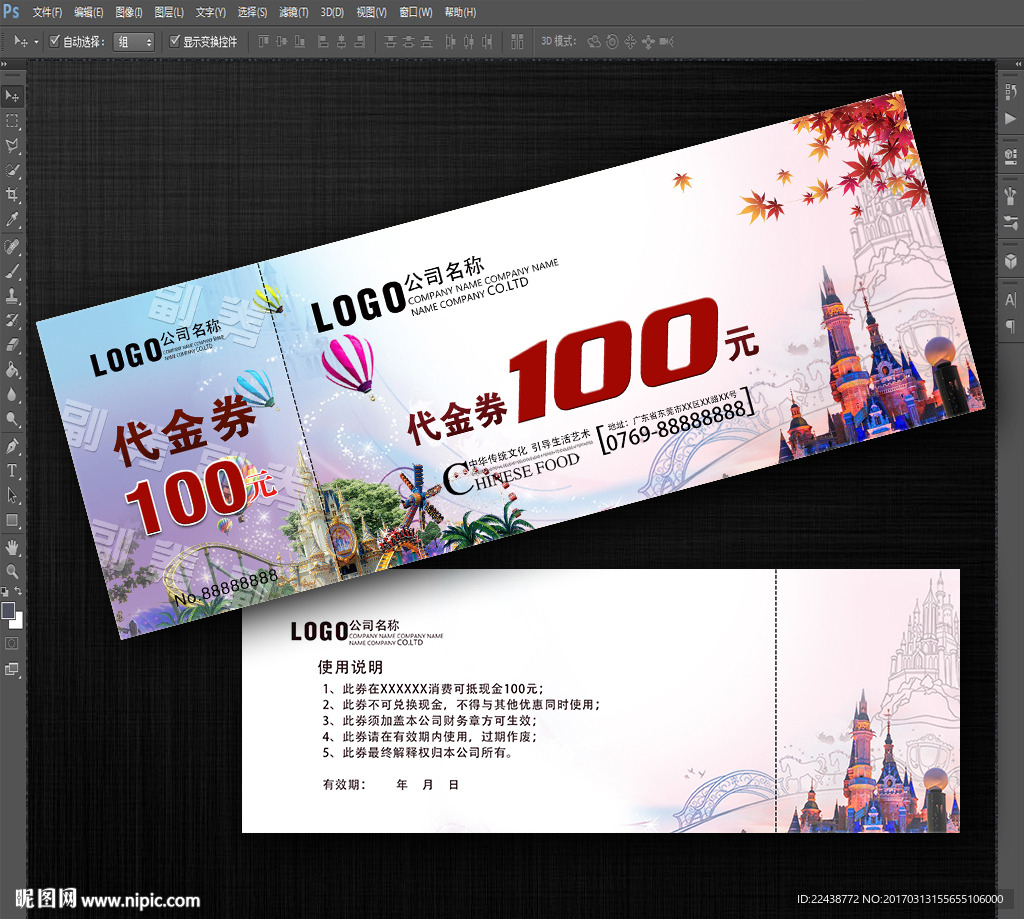This screenshot has height=919, width=1024.
Task: Click the align horizontal centers button
Action: 341,42
